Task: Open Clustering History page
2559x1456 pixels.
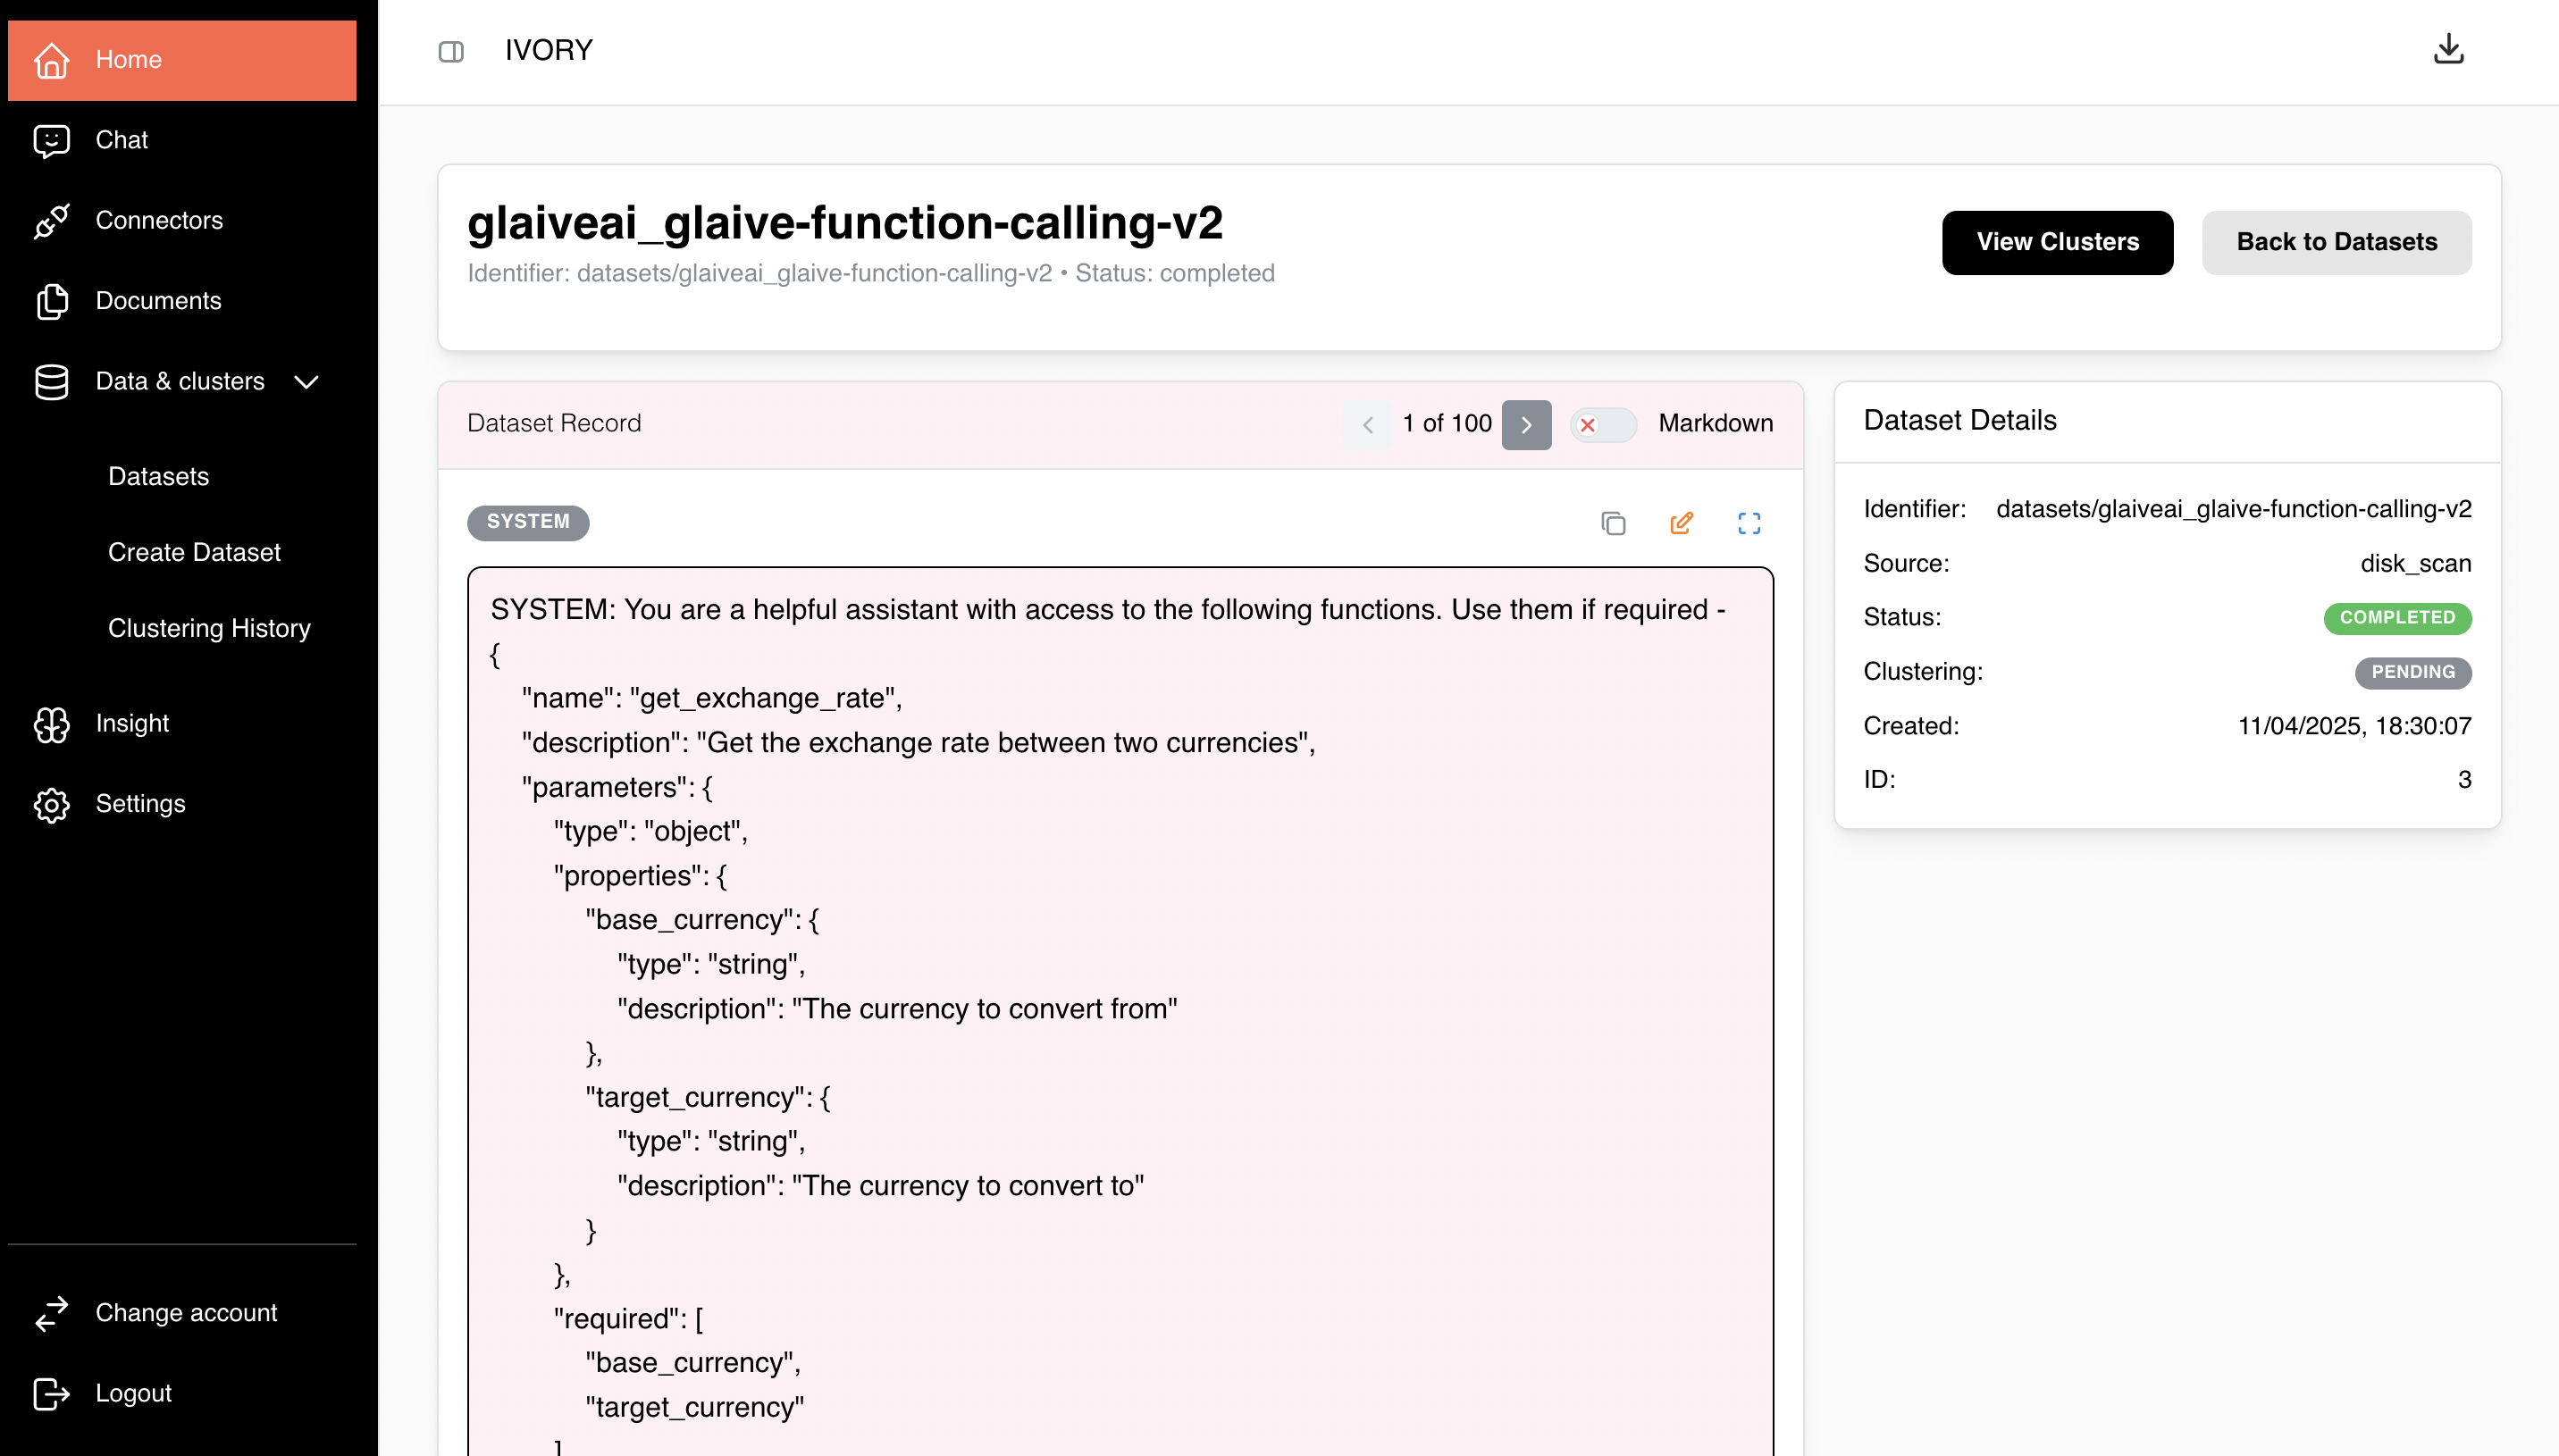Action: tap(209, 628)
